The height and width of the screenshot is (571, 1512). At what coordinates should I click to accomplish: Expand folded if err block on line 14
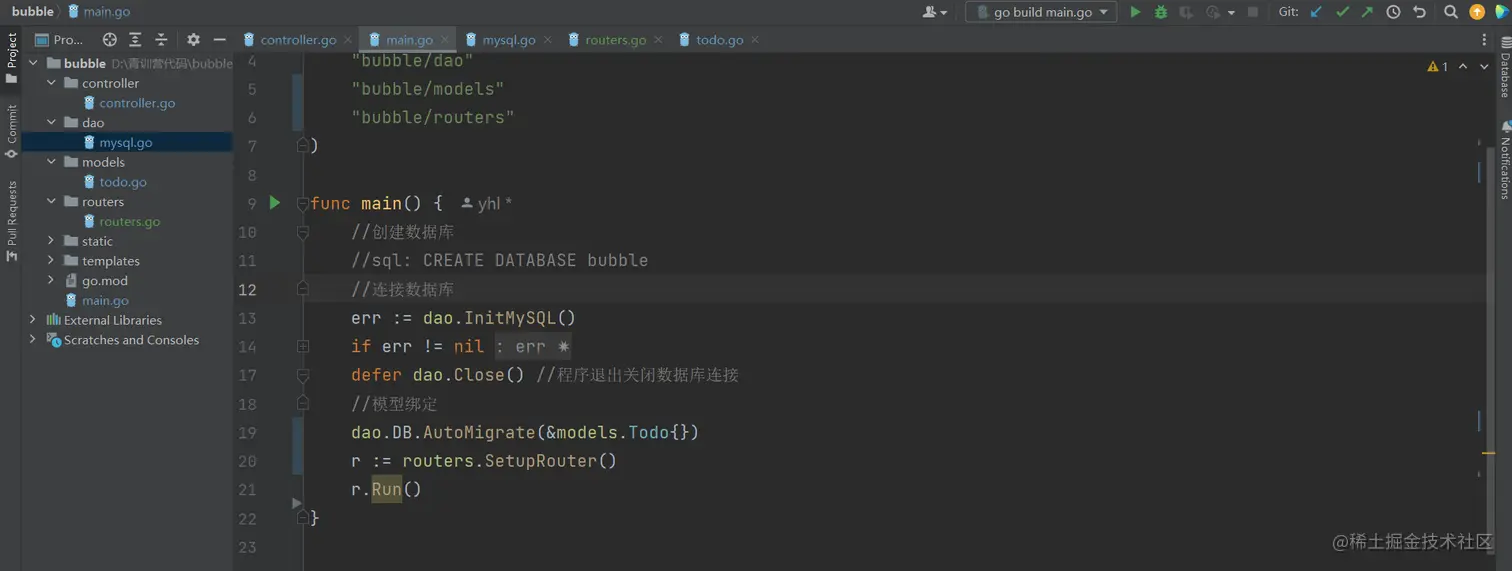point(302,346)
